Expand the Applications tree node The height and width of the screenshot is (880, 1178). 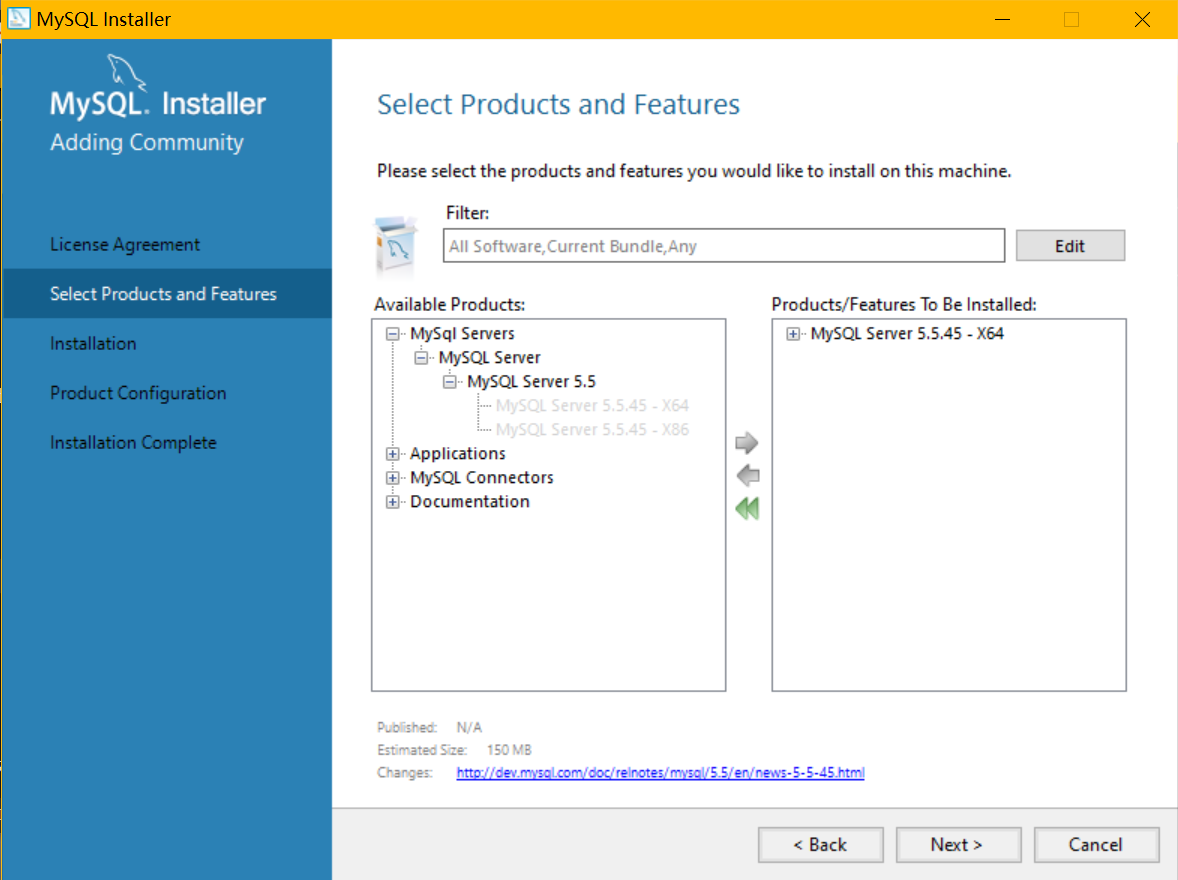[392, 454]
